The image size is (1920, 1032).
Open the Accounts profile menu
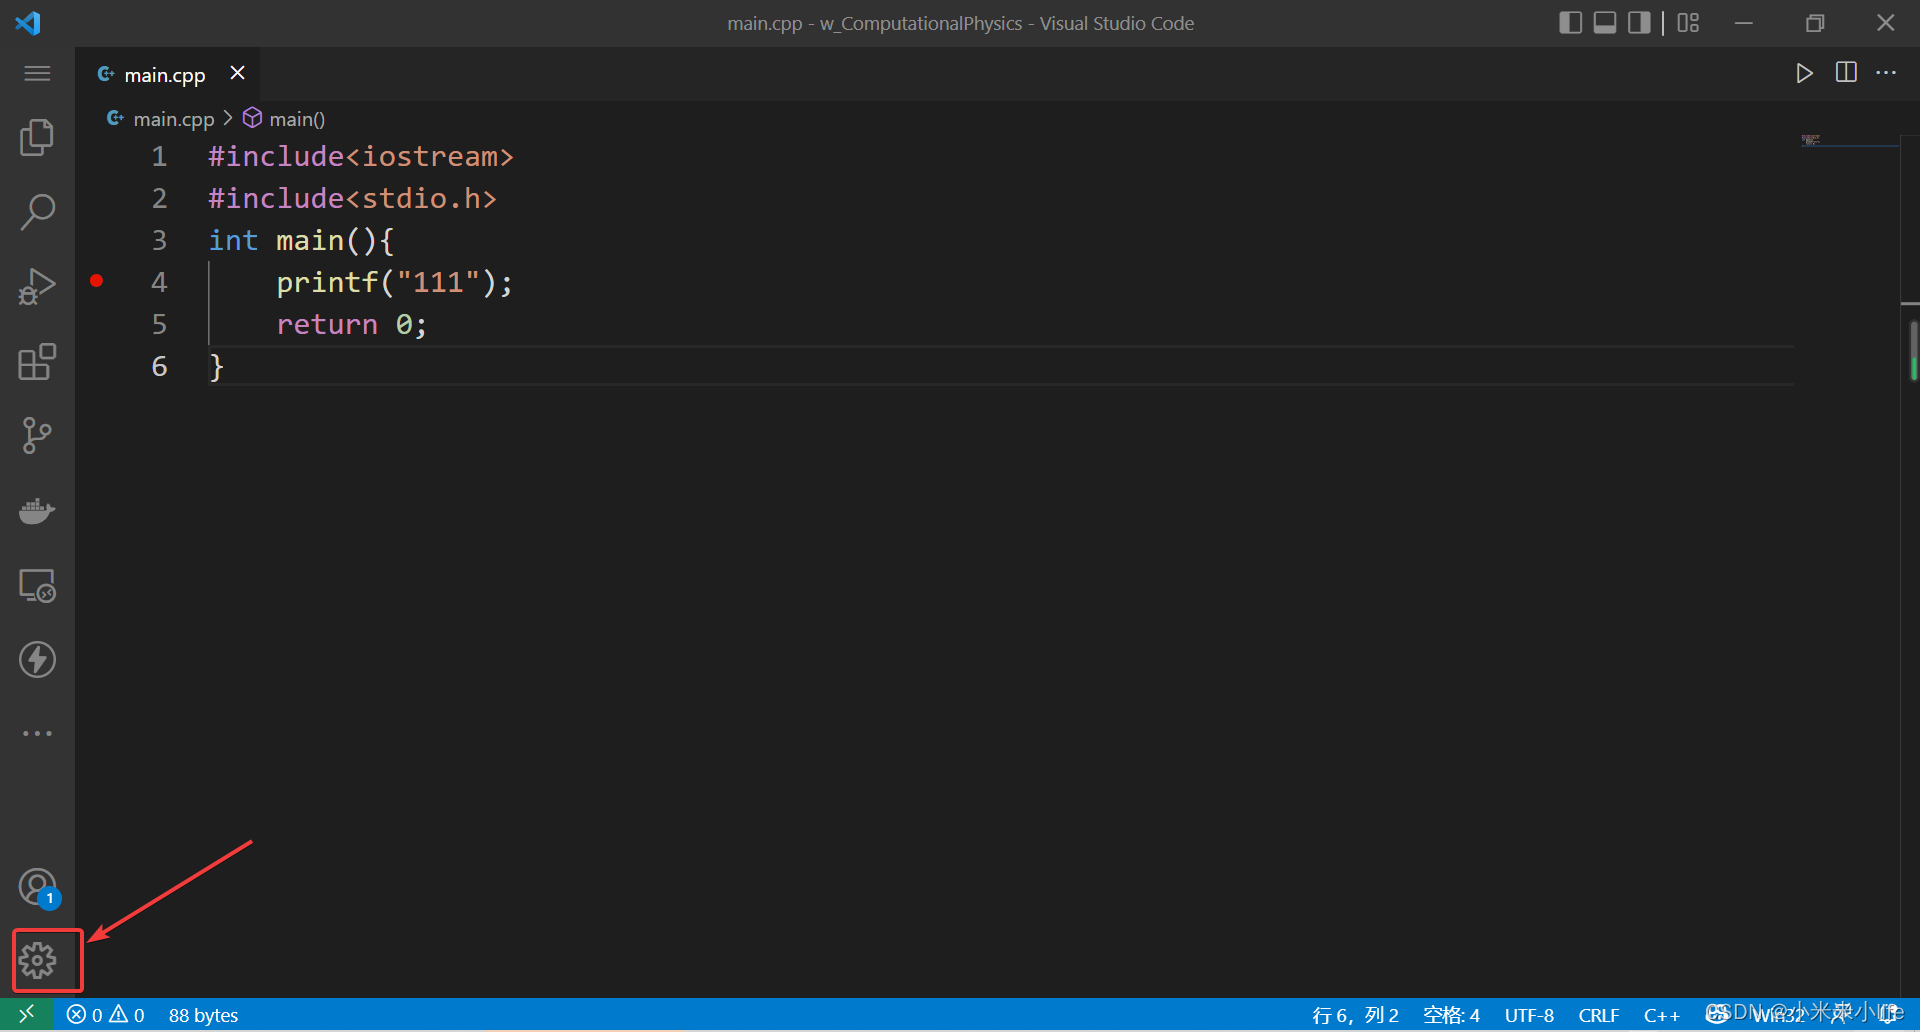click(37, 886)
